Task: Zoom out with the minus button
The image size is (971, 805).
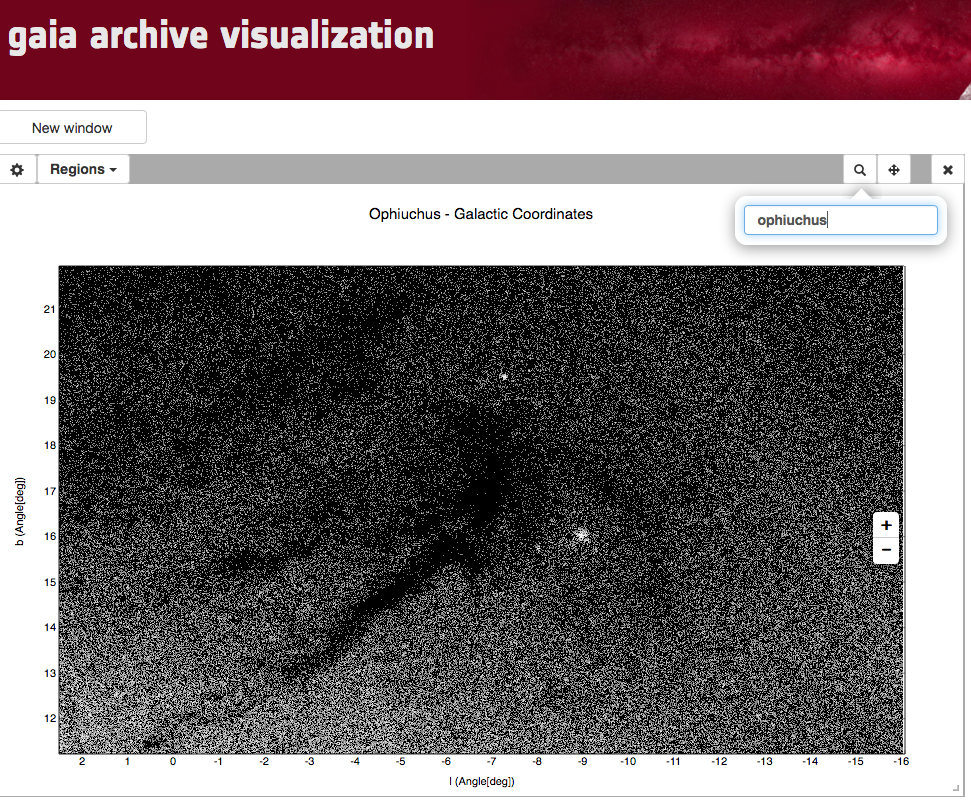Action: pyautogui.click(x=886, y=550)
